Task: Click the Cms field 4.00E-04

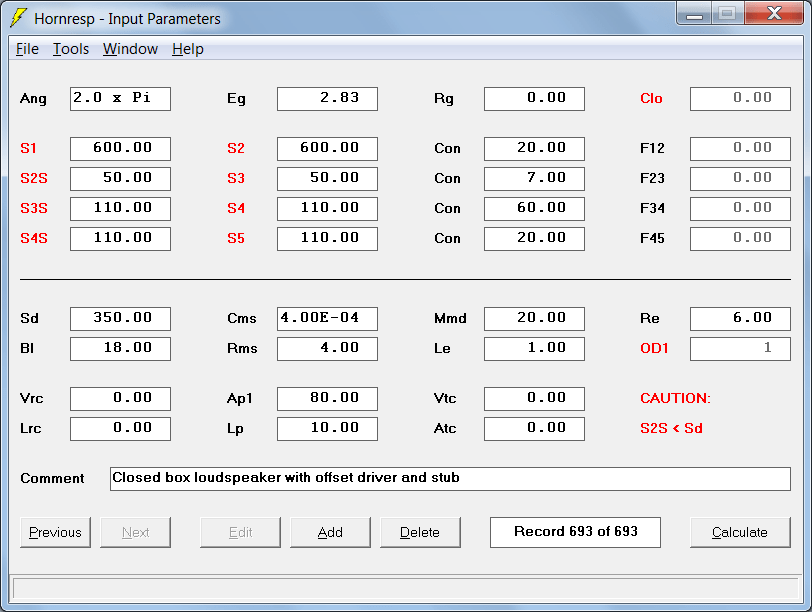Action: (327, 319)
